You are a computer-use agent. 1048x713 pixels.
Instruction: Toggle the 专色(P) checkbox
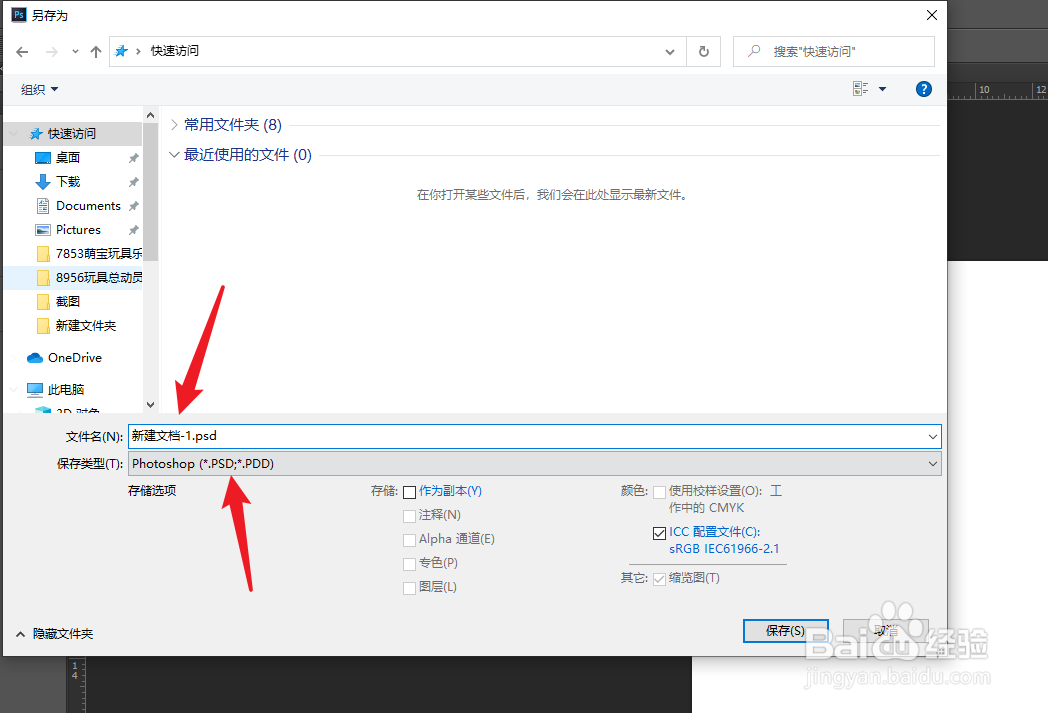(410, 565)
